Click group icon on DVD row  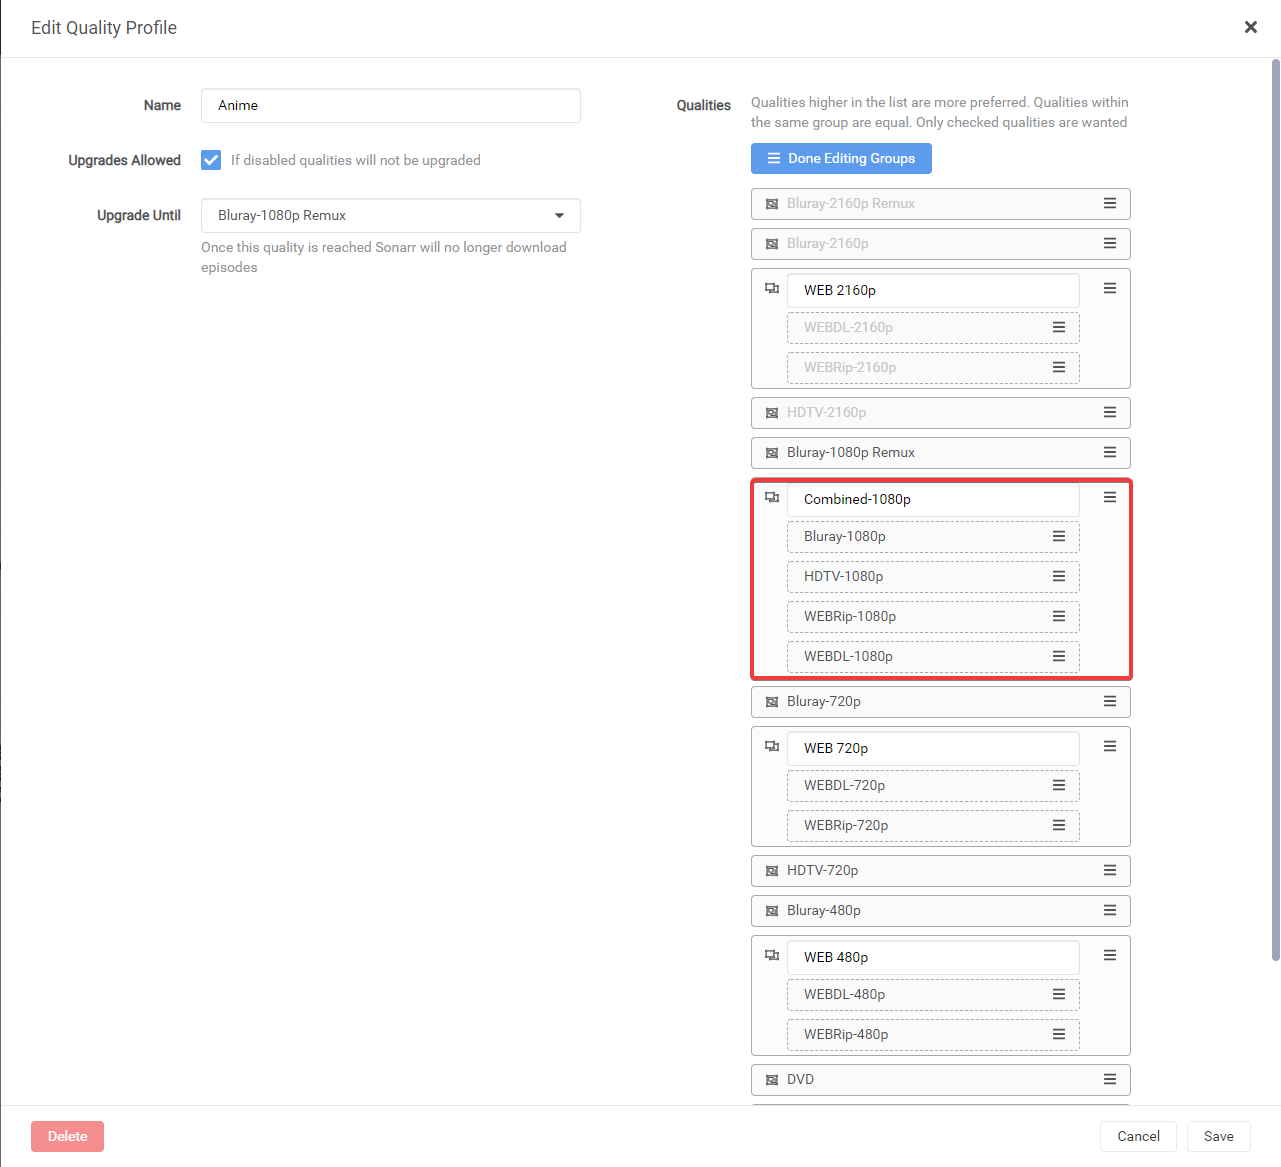click(x=772, y=1080)
